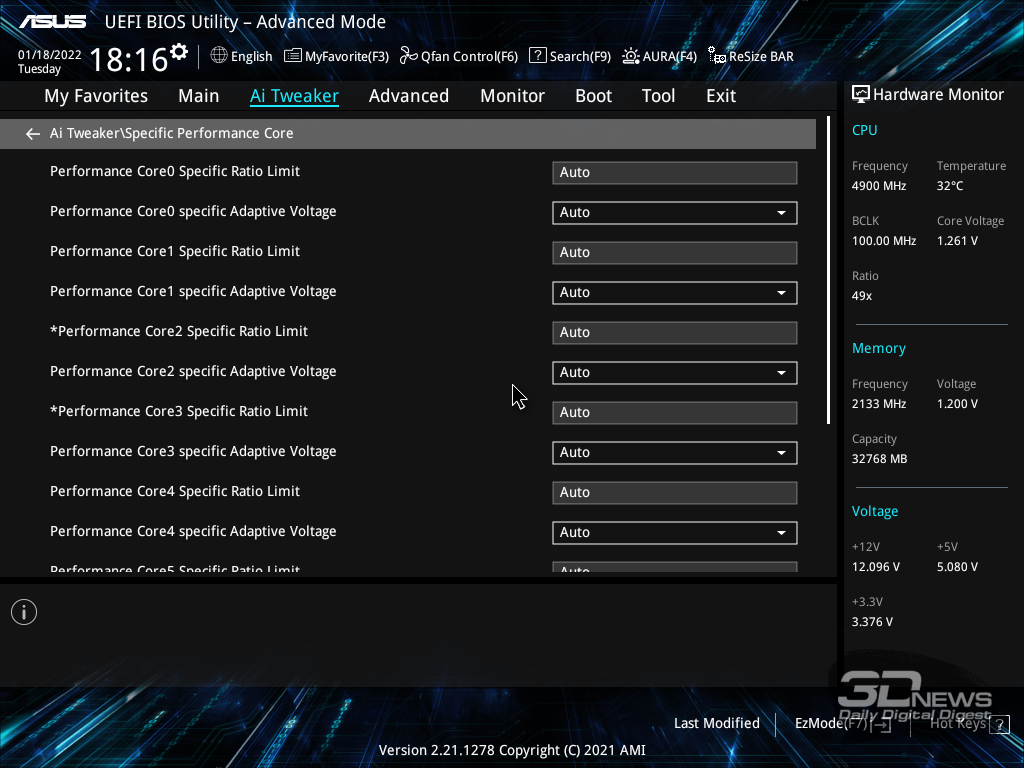
Task: Click the Core Voltage value 1.261 V
Action: 957,241
